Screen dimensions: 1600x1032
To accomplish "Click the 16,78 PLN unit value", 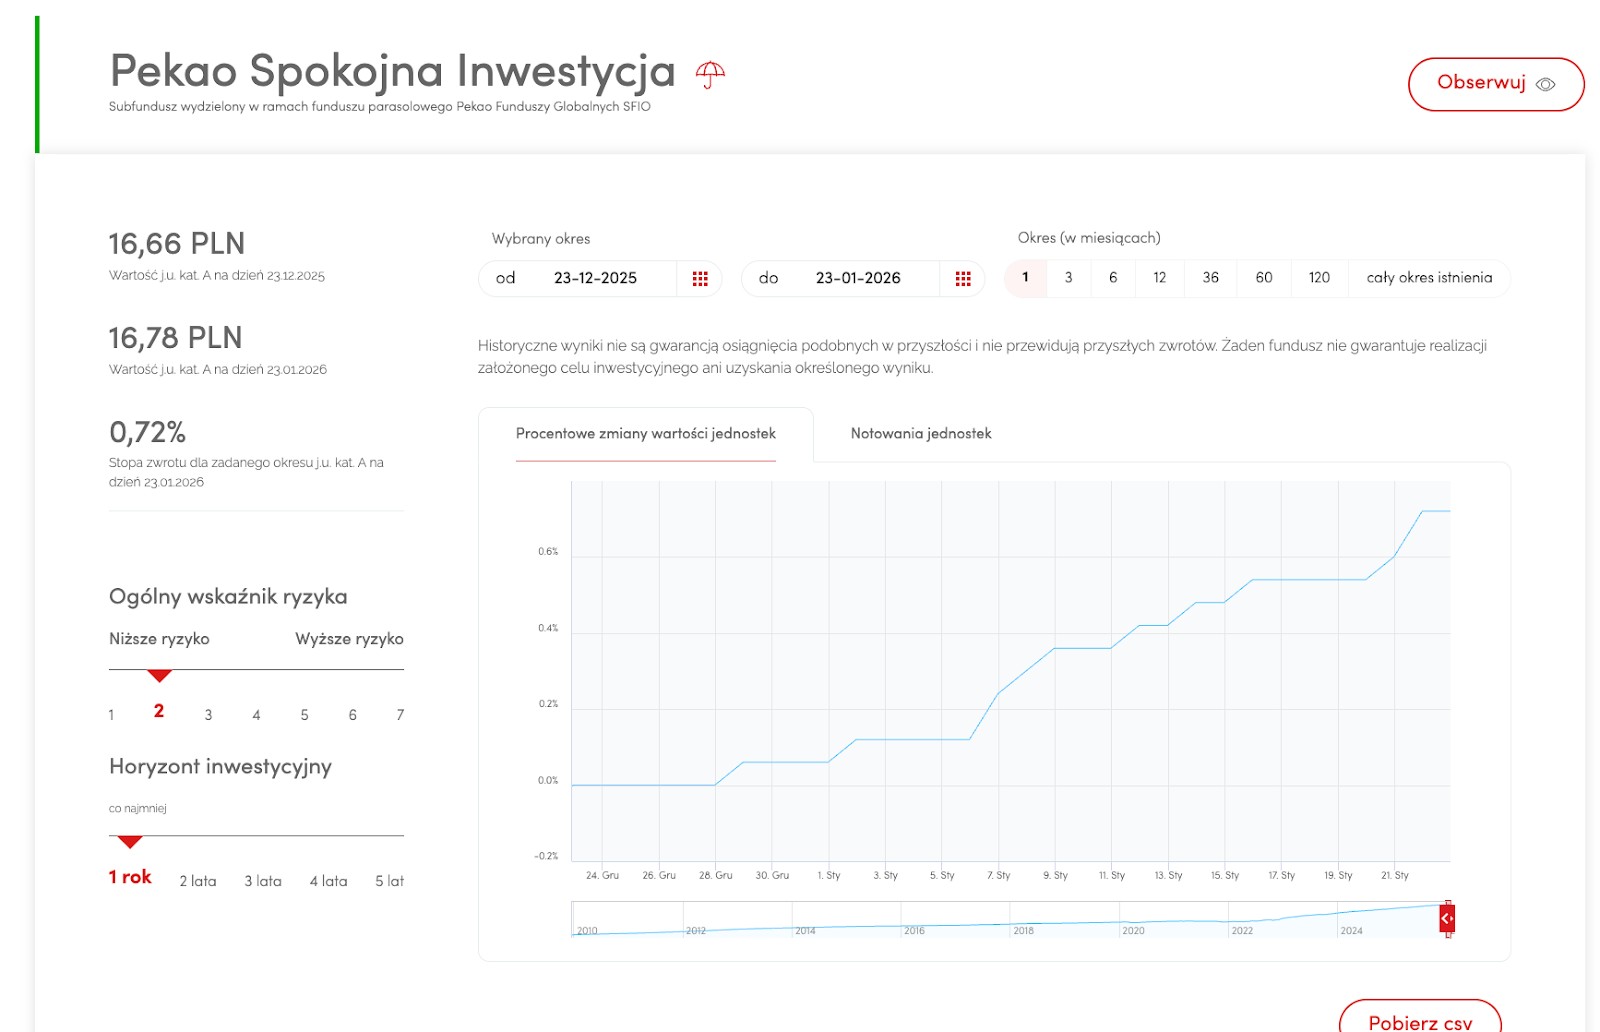I will click(x=176, y=338).
